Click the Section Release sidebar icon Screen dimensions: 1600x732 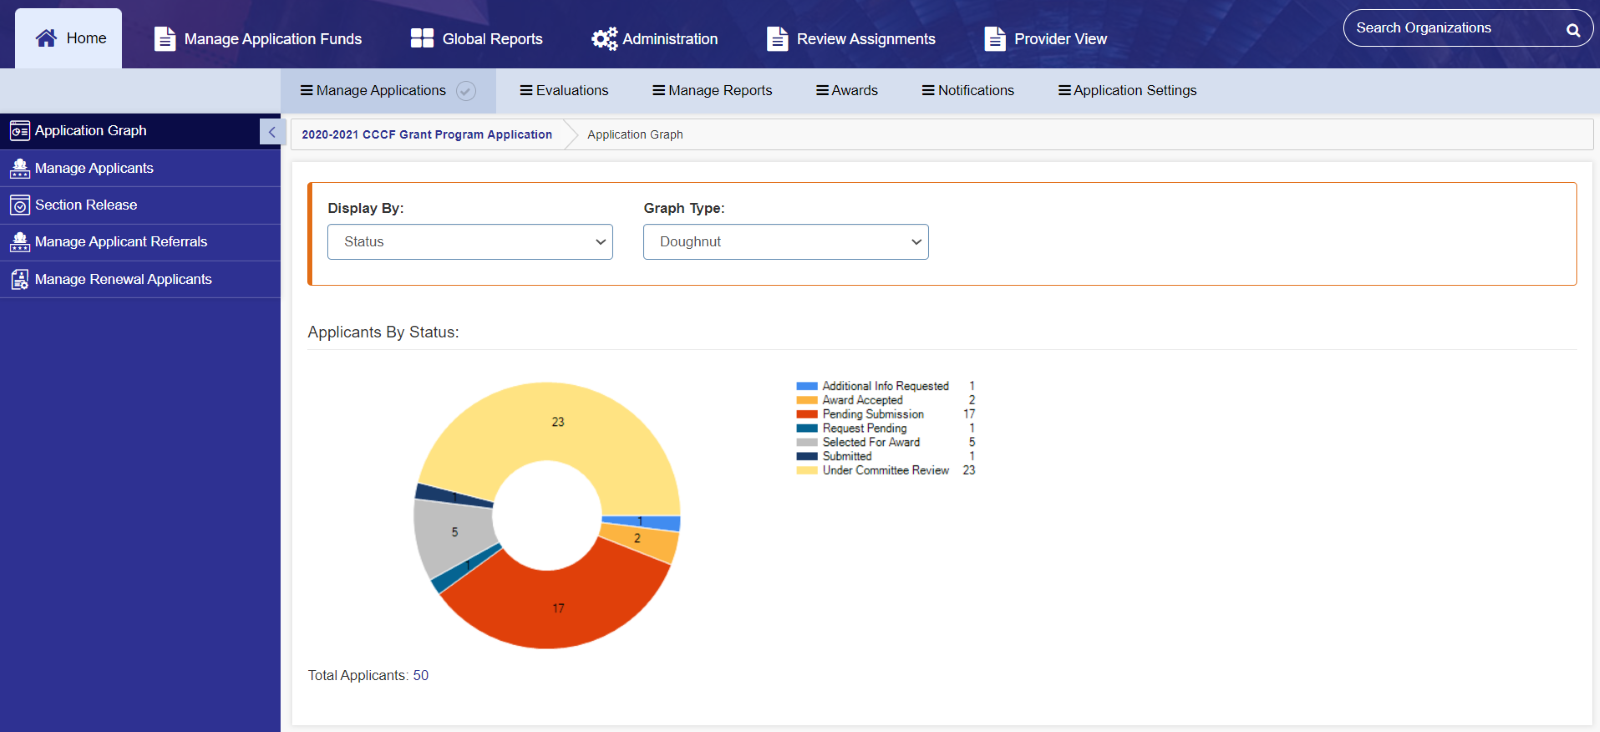20,205
